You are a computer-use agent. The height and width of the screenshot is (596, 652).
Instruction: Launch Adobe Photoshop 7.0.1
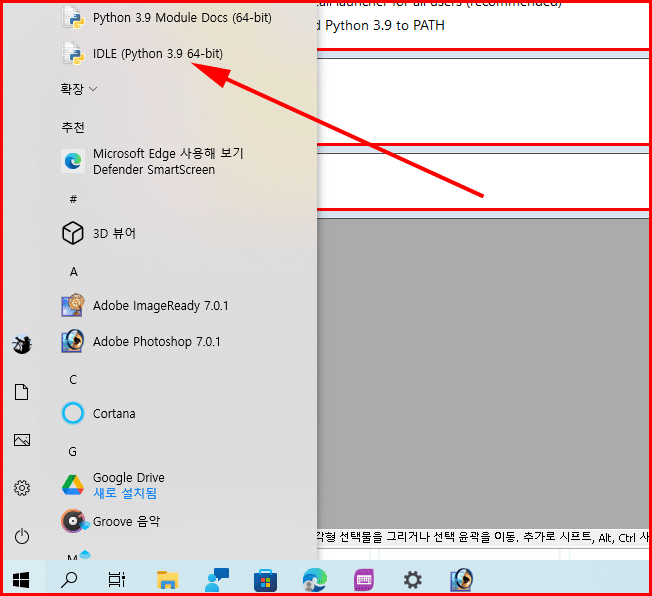tap(141, 341)
